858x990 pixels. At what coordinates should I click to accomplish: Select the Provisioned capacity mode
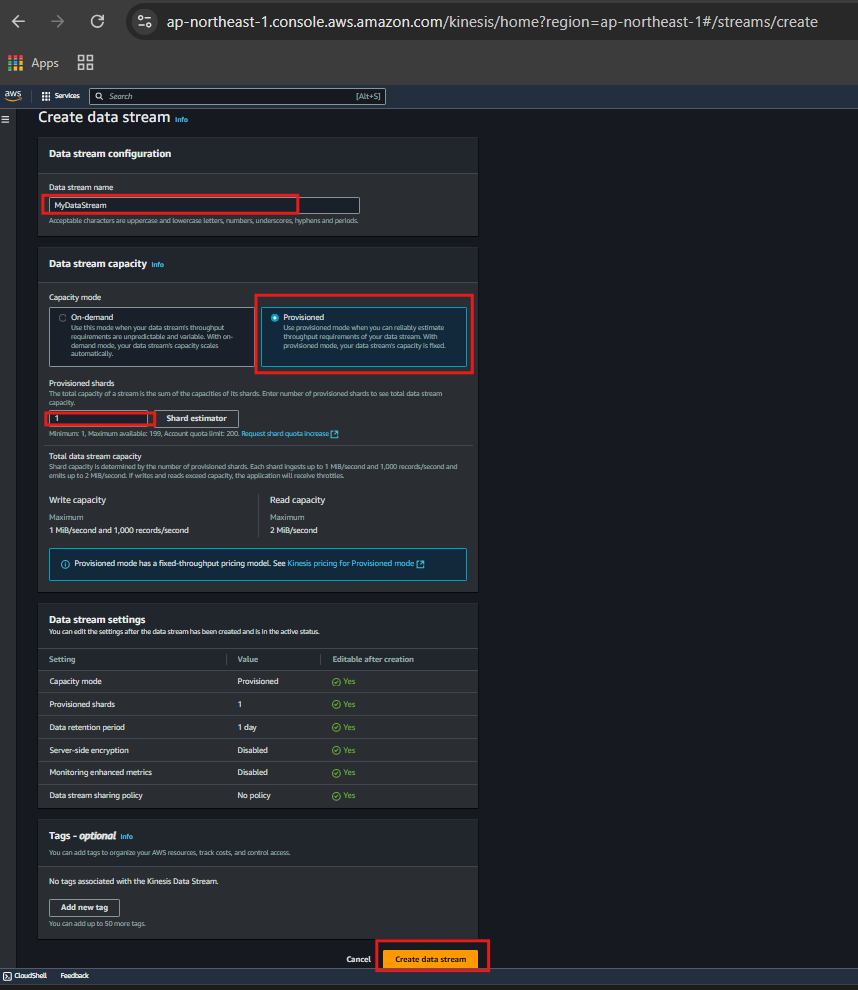275,318
